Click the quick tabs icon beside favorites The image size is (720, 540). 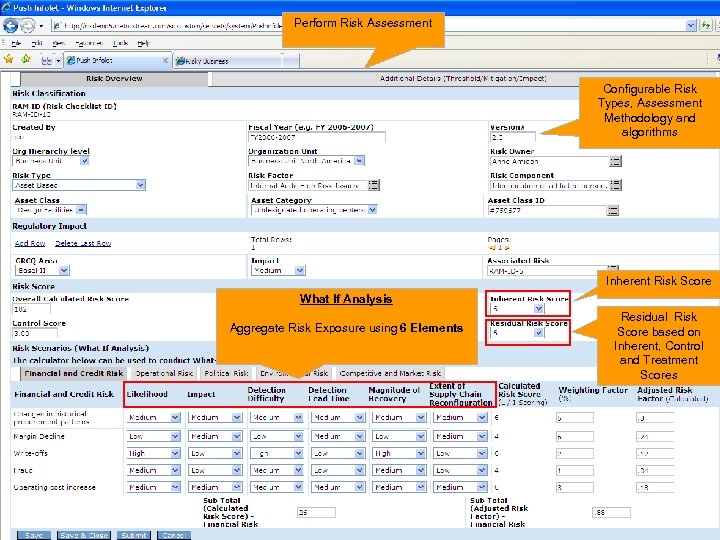[x=47, y=60]
